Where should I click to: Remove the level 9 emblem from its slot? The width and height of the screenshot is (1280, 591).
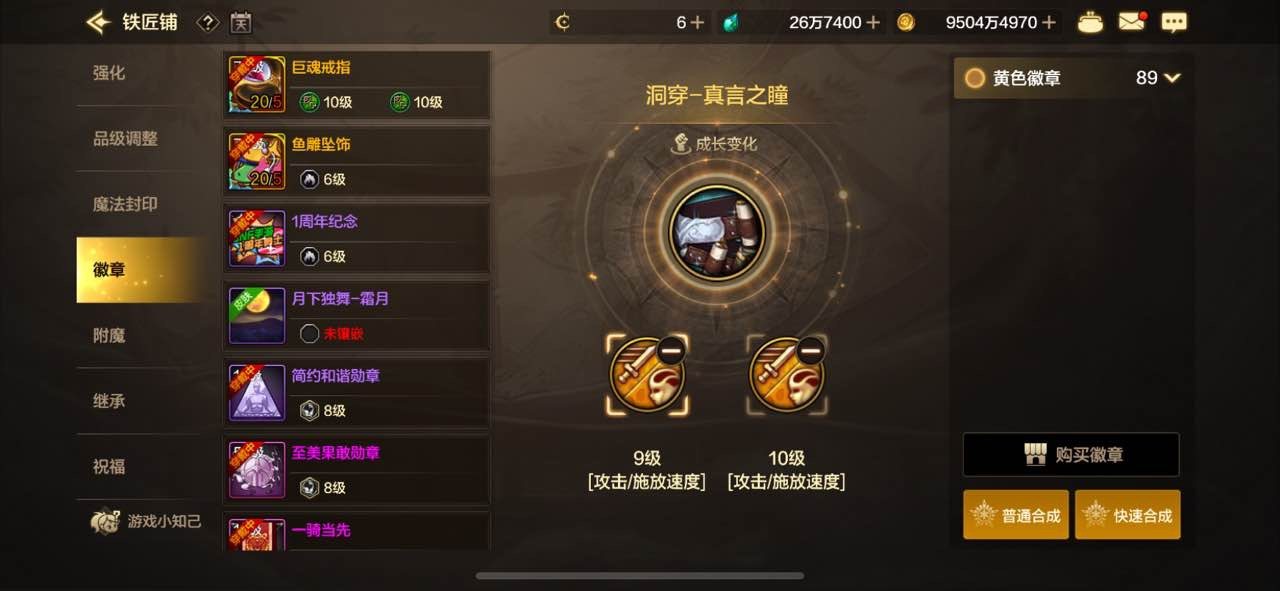(x=671, y=351)
